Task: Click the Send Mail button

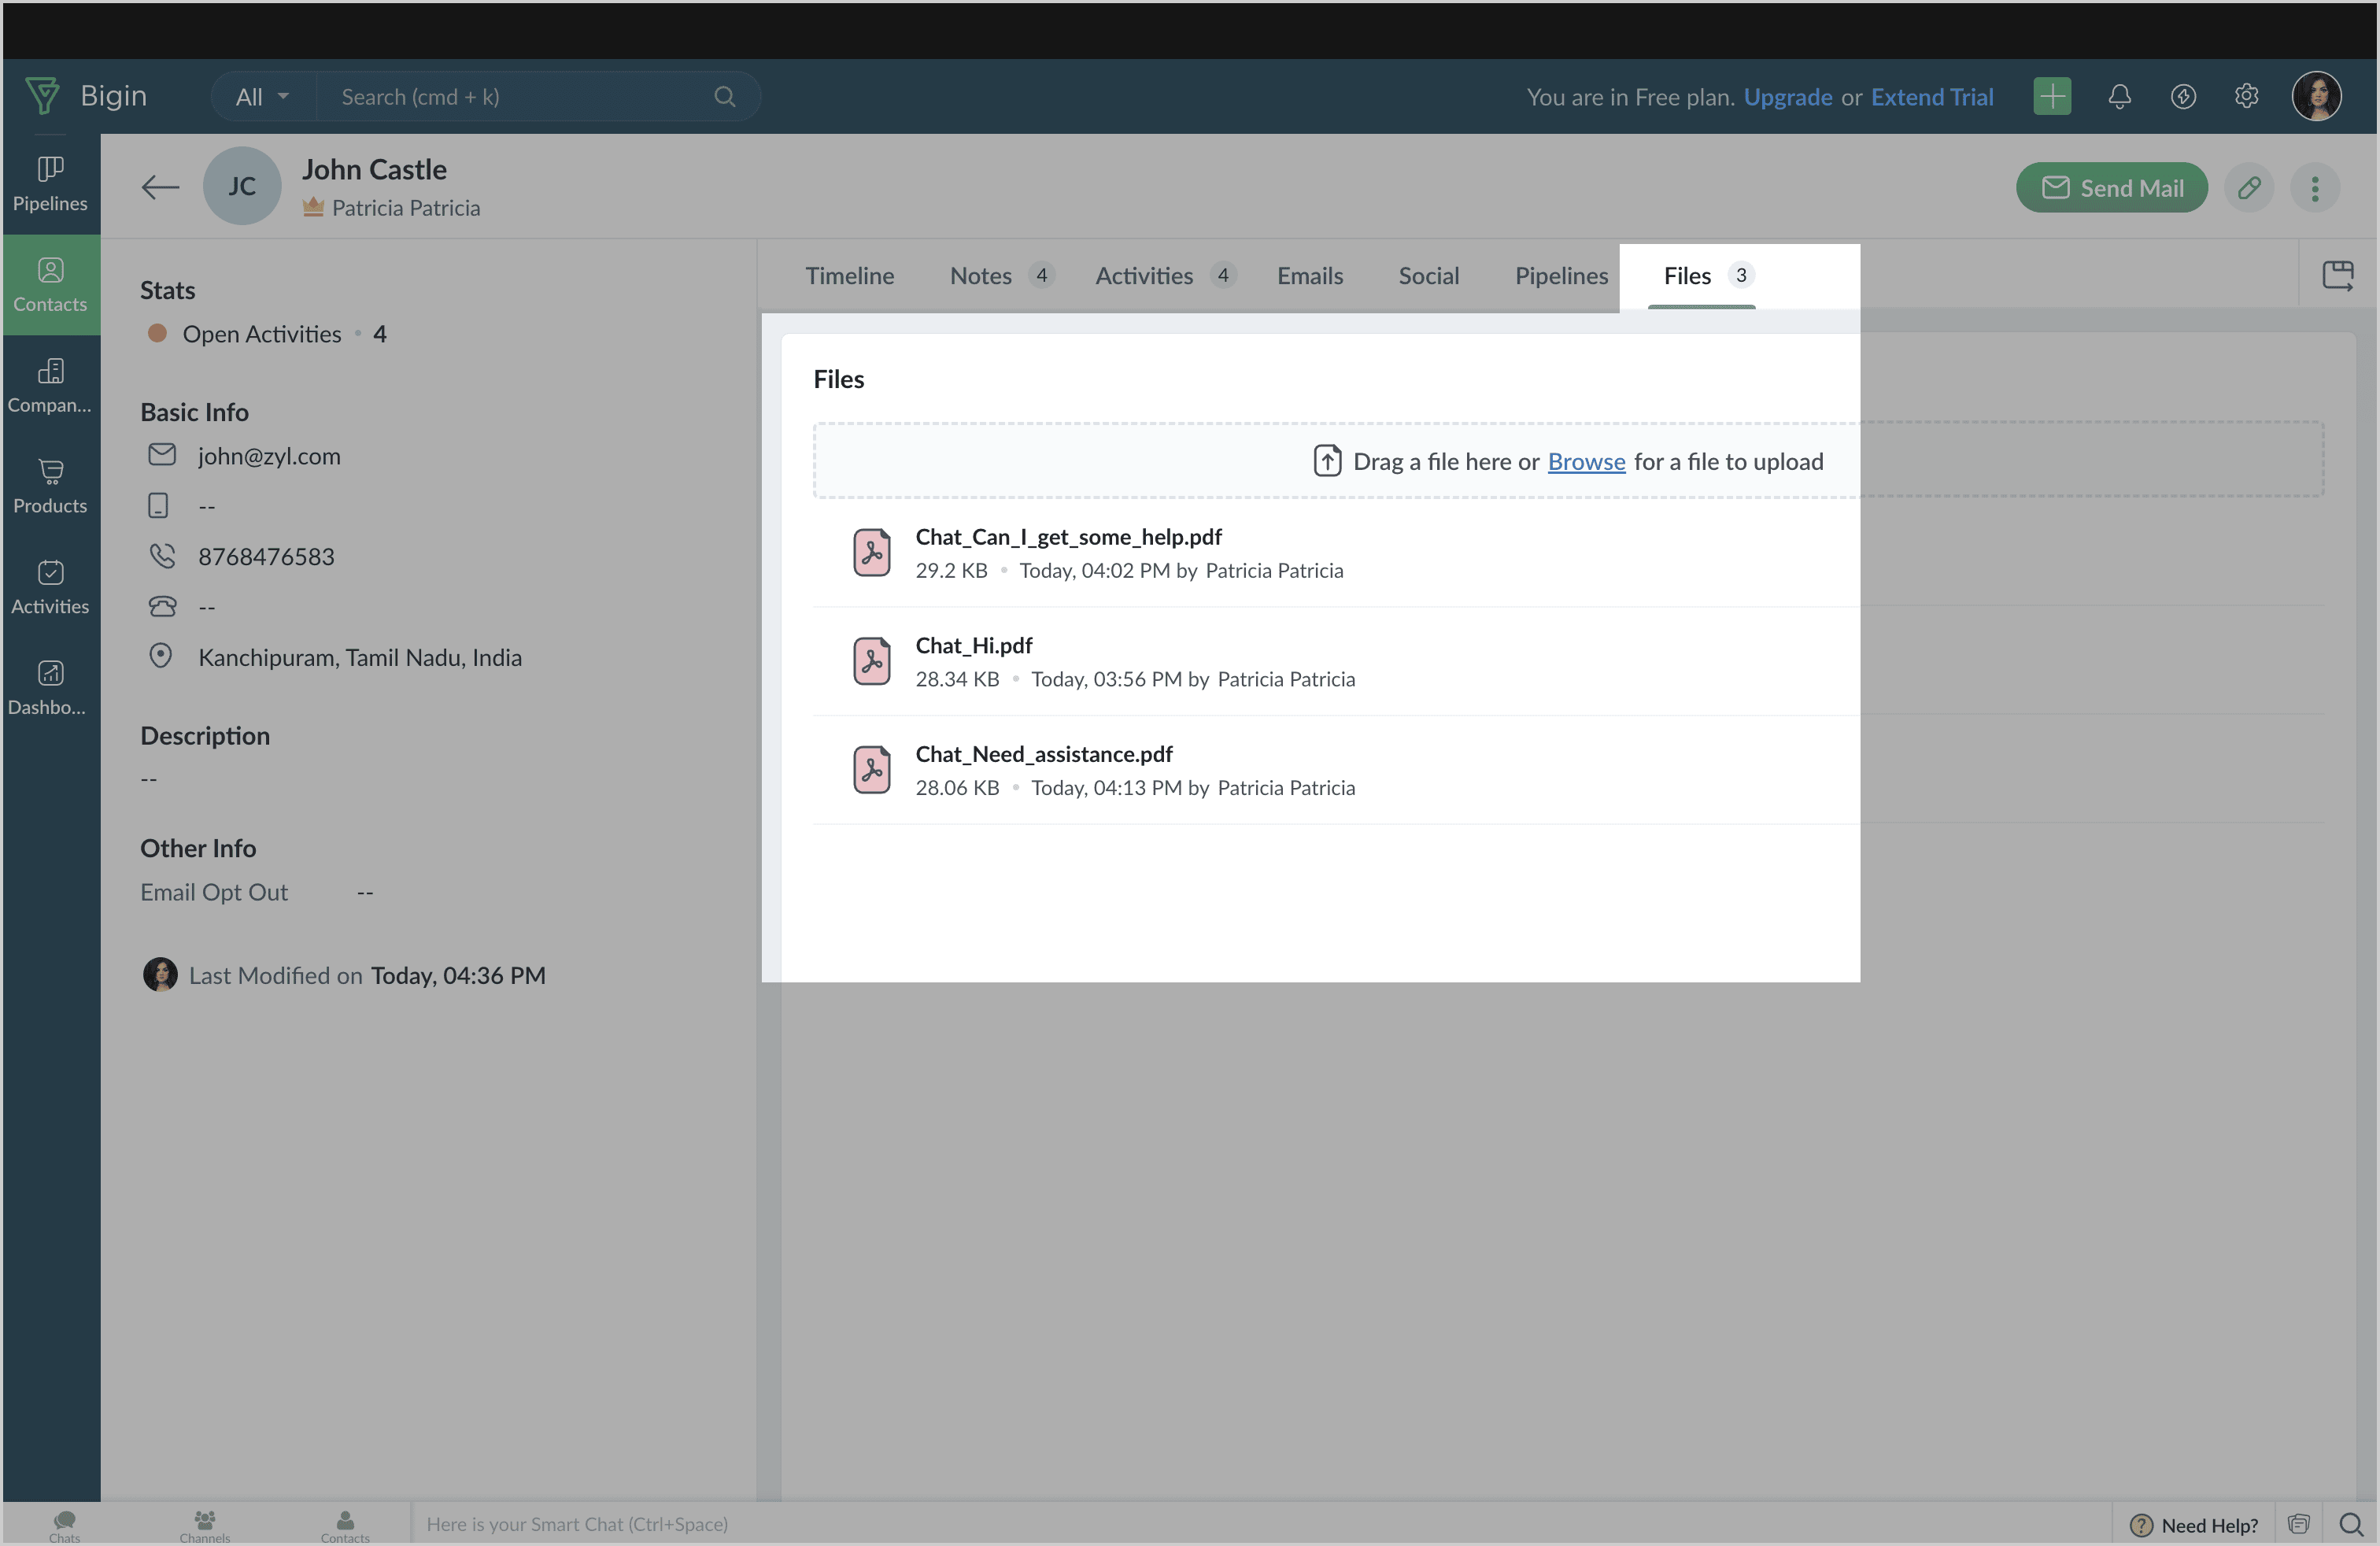Action: click(2111, 188)
